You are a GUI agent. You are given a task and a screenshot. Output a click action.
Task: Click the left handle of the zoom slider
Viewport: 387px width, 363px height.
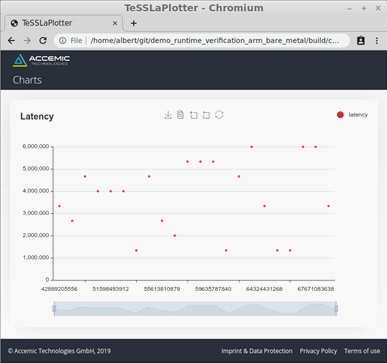(x=54, y=309)
